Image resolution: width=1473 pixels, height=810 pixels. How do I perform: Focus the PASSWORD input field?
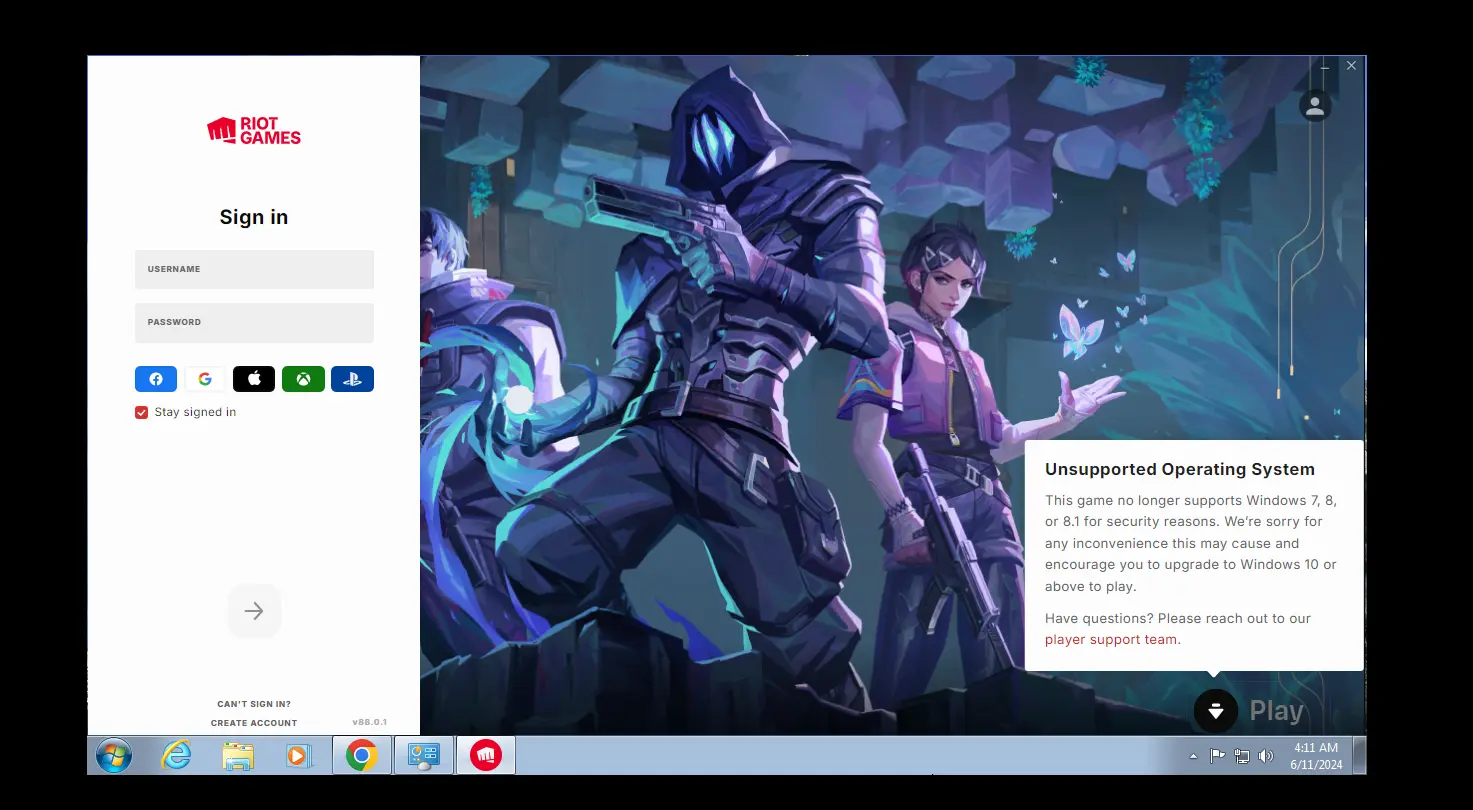[x=254, y=322]
